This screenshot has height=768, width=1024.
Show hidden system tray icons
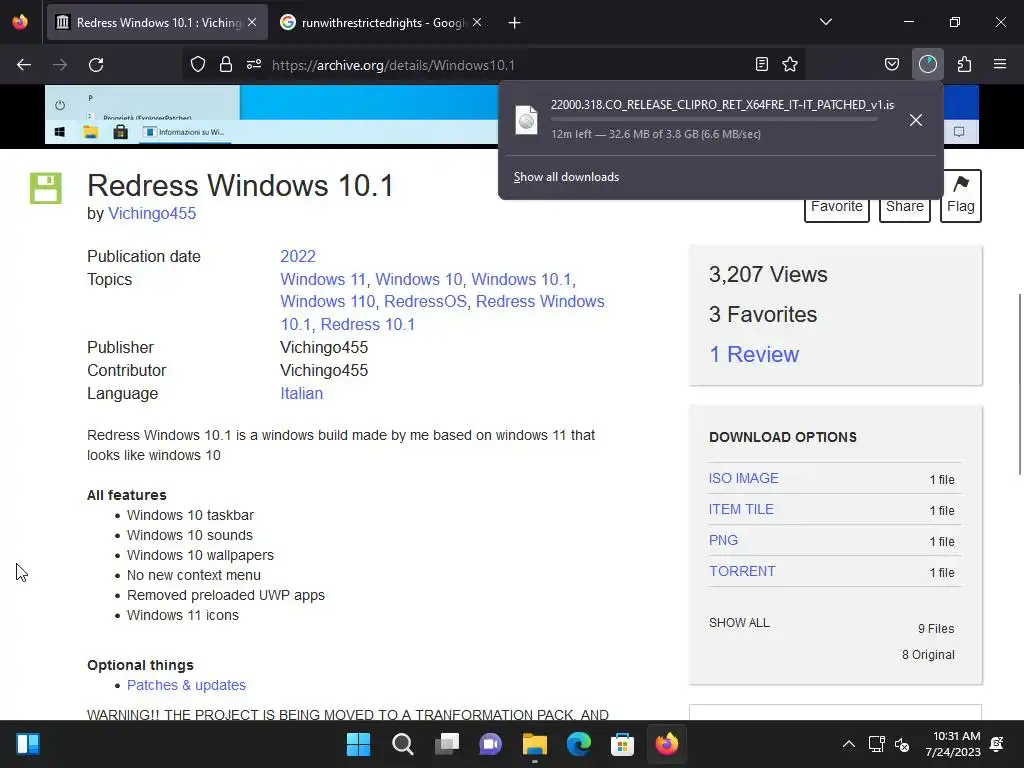(x=848, y=744)
